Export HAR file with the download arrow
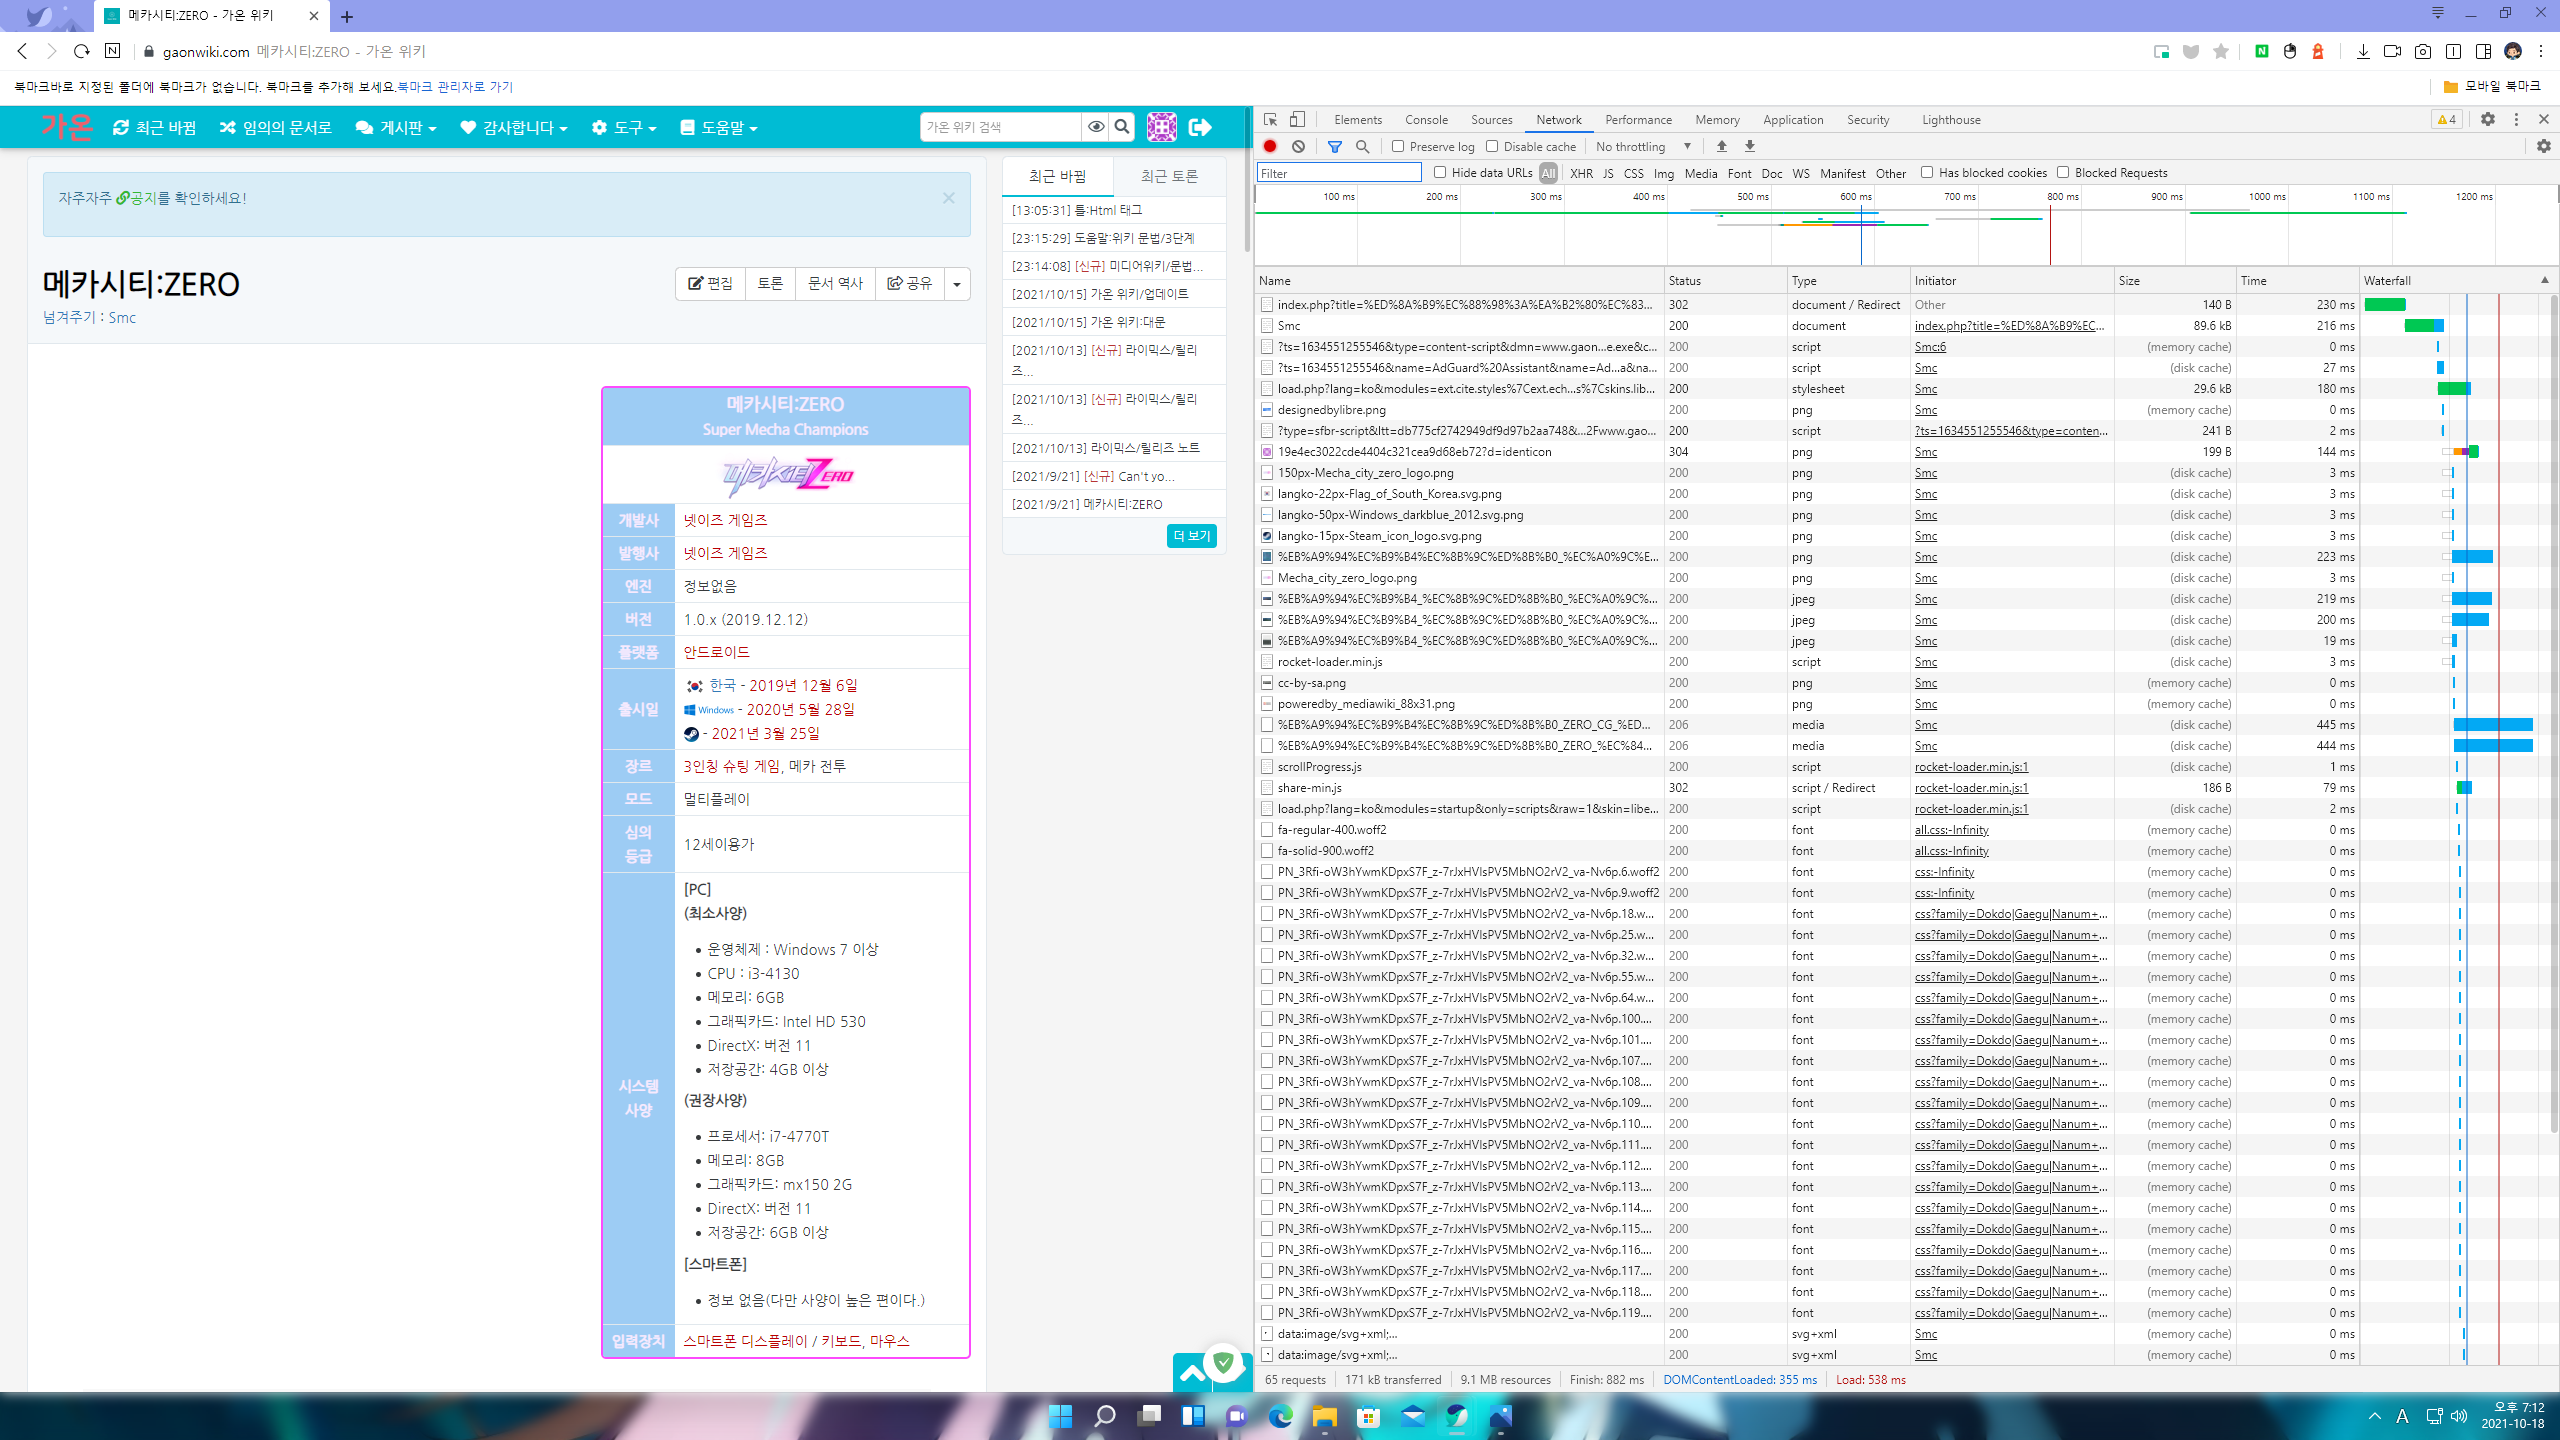 coord(1750,146)
